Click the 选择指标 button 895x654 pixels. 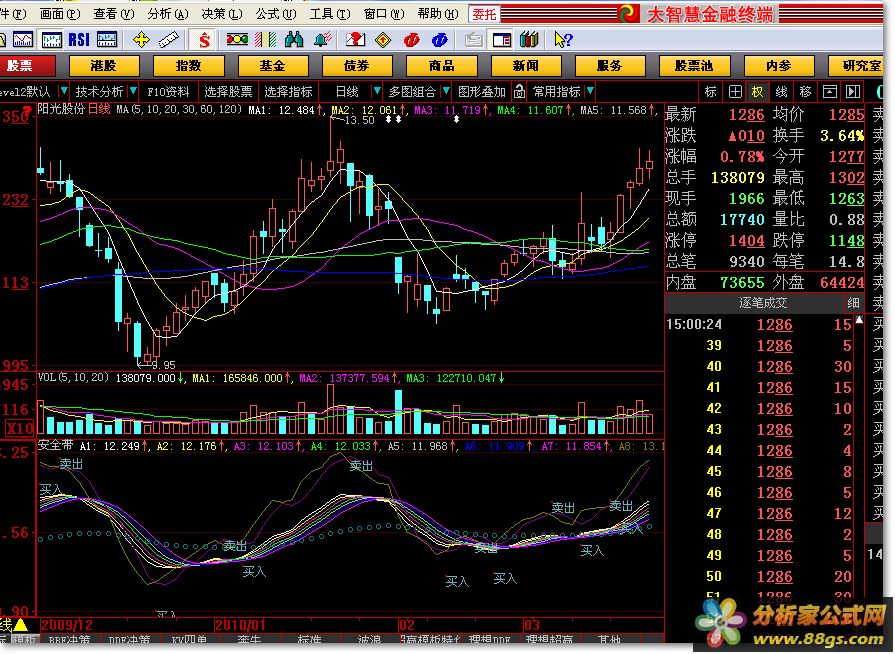click(288, 91)
